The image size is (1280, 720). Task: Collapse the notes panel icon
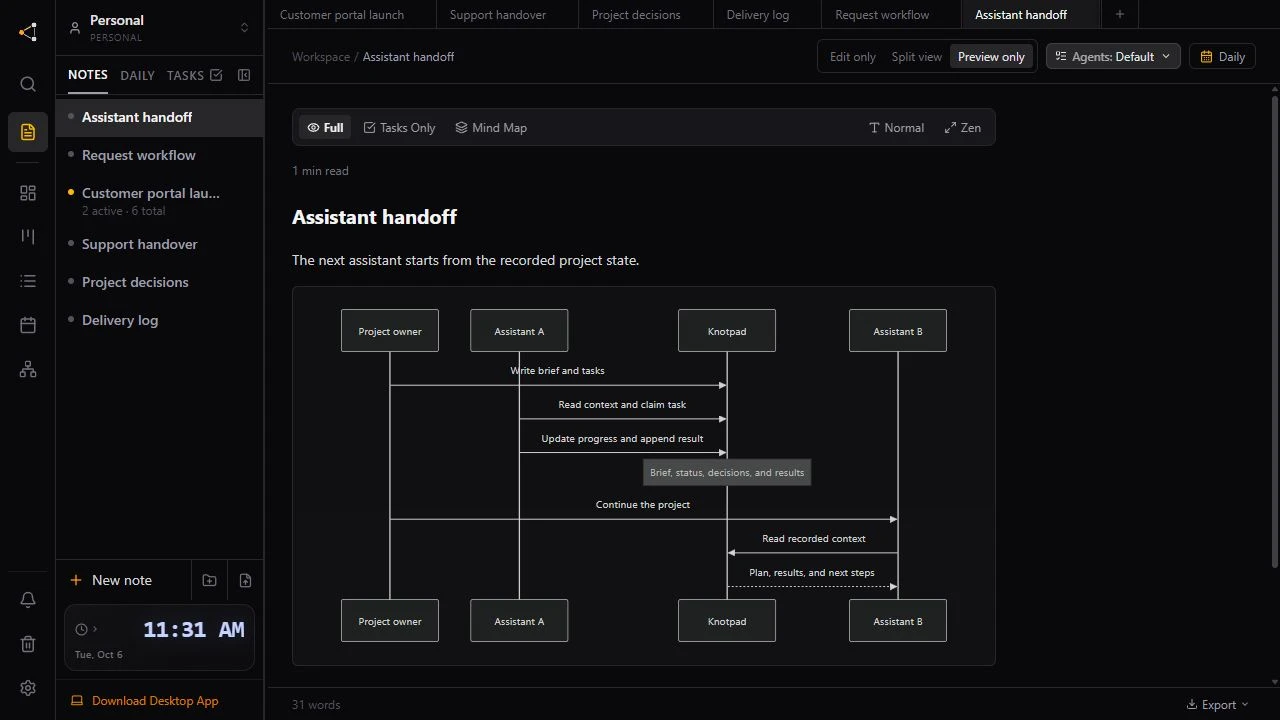point(244,75)
